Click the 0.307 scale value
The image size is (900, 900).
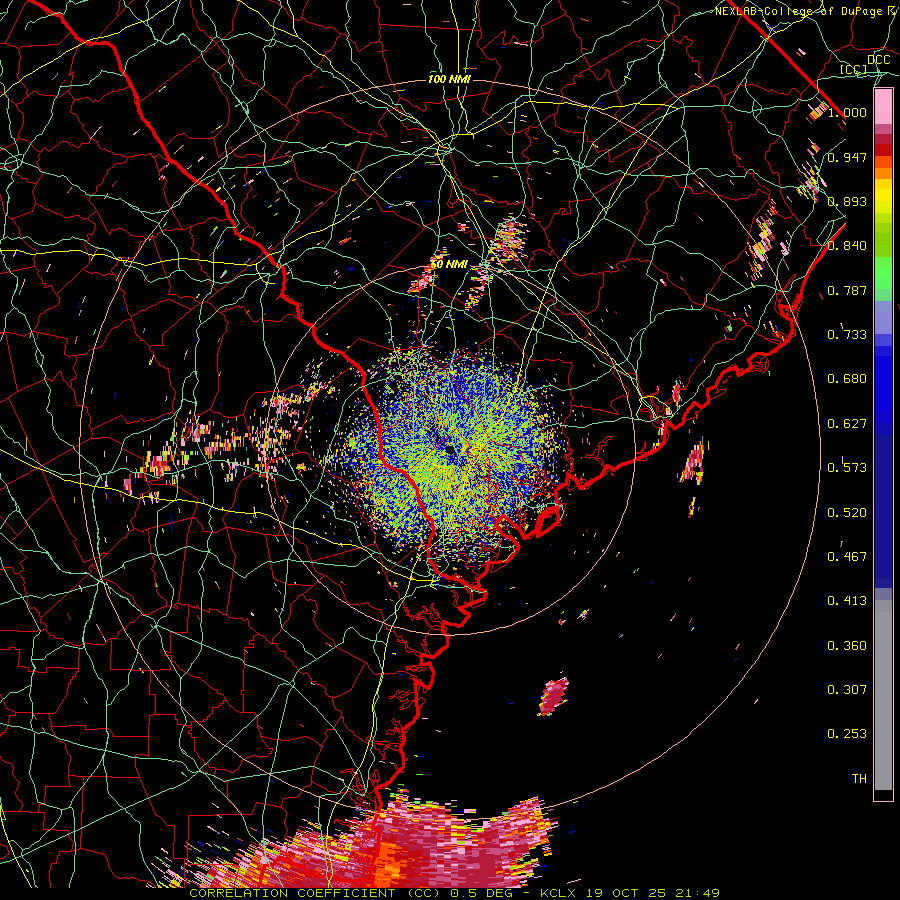point(847,690)
